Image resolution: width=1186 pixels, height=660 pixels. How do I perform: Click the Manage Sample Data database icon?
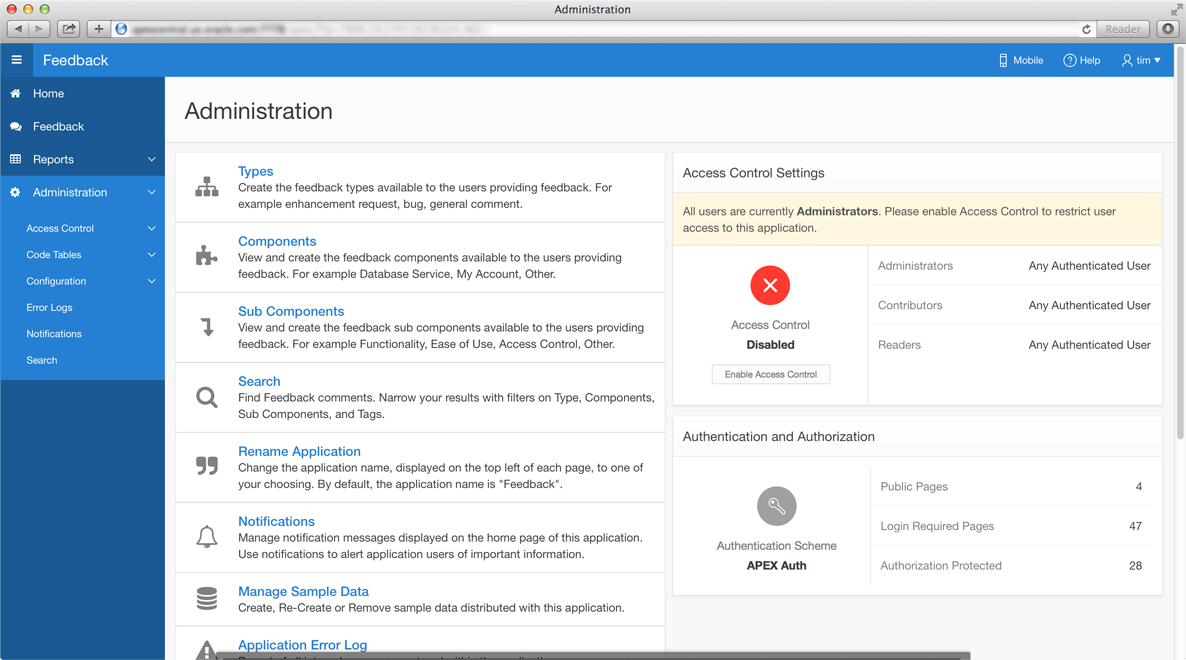pos(207,599)
